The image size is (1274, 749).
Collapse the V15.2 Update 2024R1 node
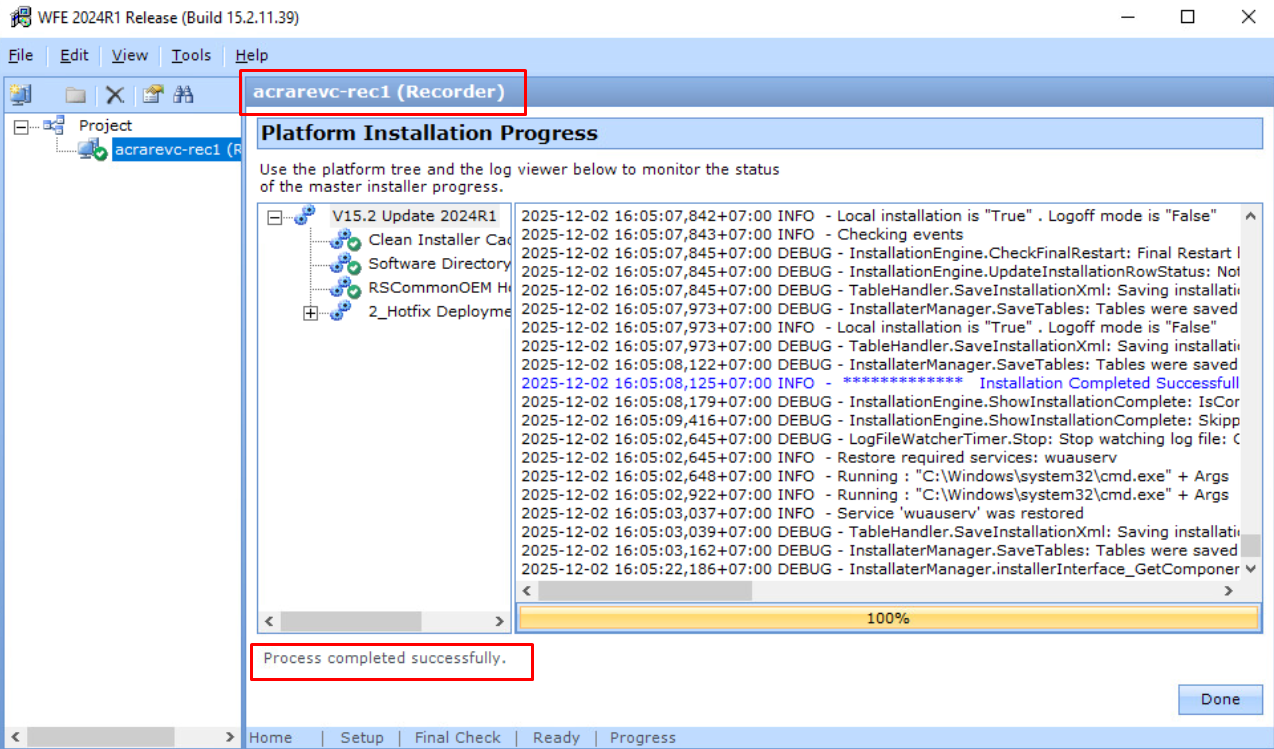coord(275,216)
